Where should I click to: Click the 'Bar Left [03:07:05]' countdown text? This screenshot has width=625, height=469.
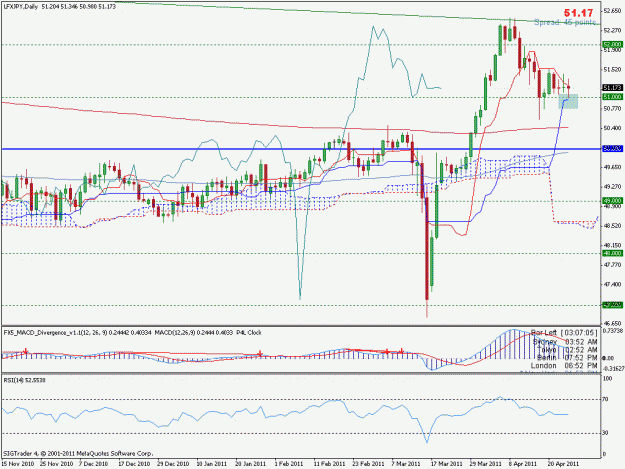pos(564,332)
